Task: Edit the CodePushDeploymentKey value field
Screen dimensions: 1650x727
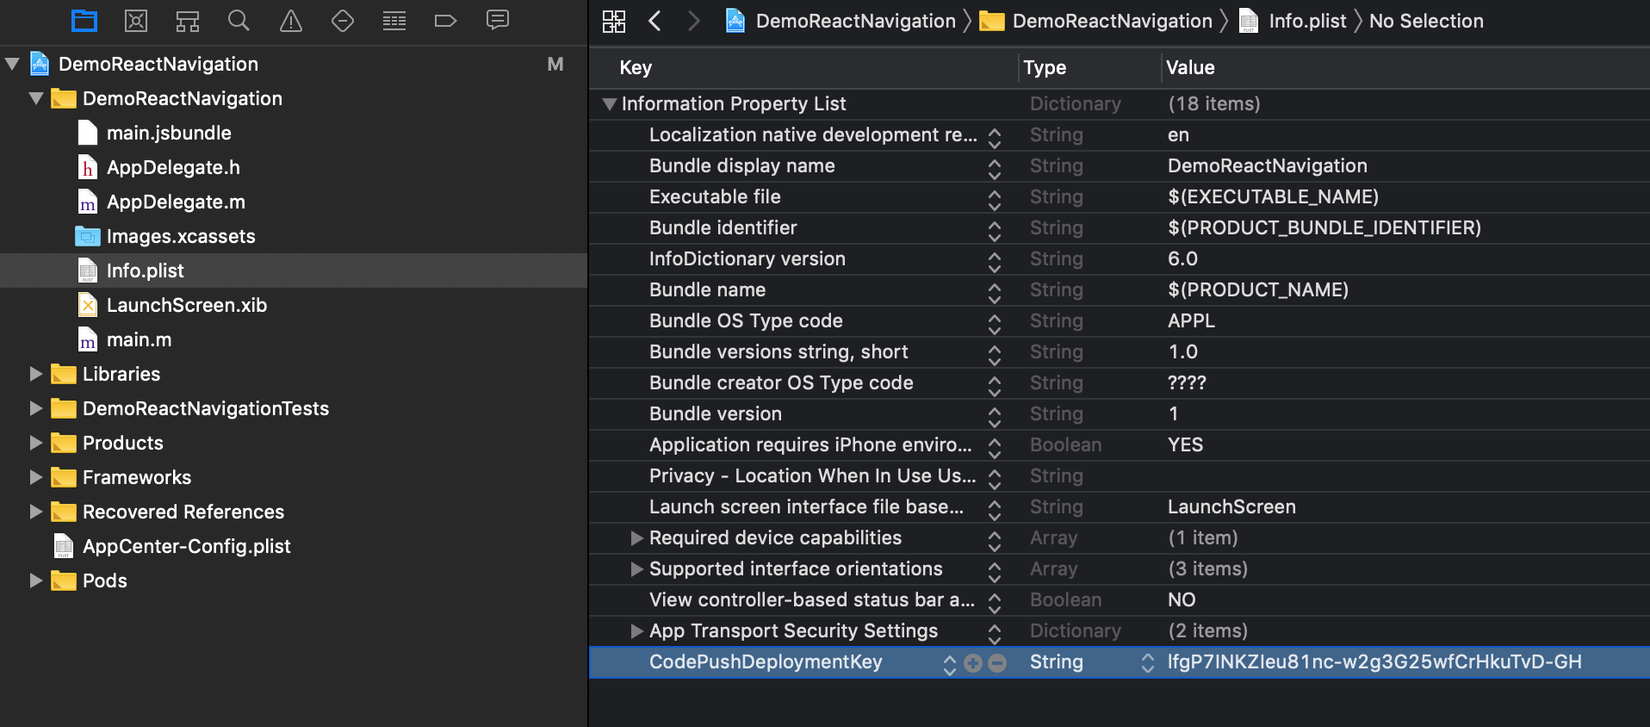Action: coord(1374,662)
